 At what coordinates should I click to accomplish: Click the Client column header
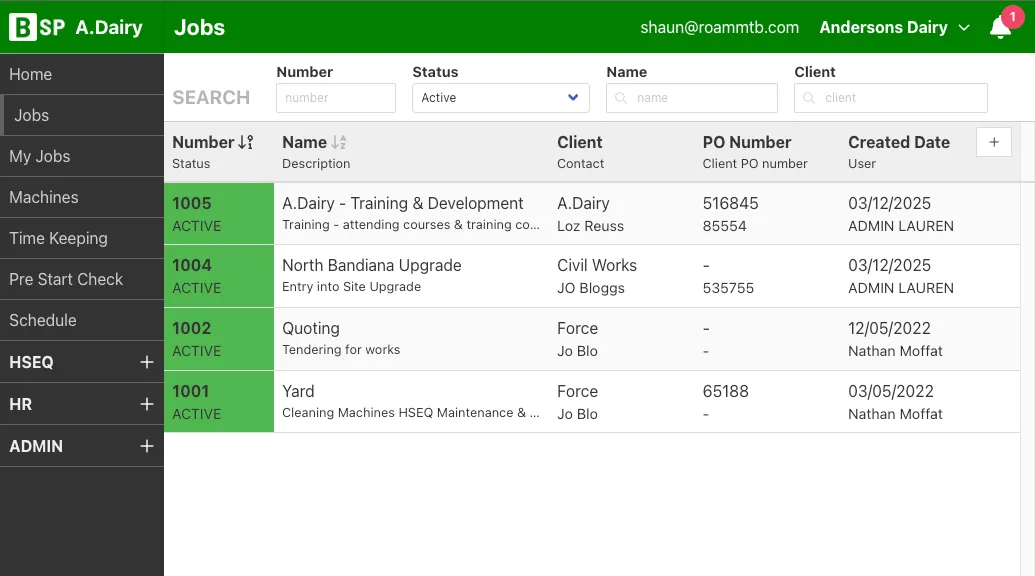tap(580, 143)
